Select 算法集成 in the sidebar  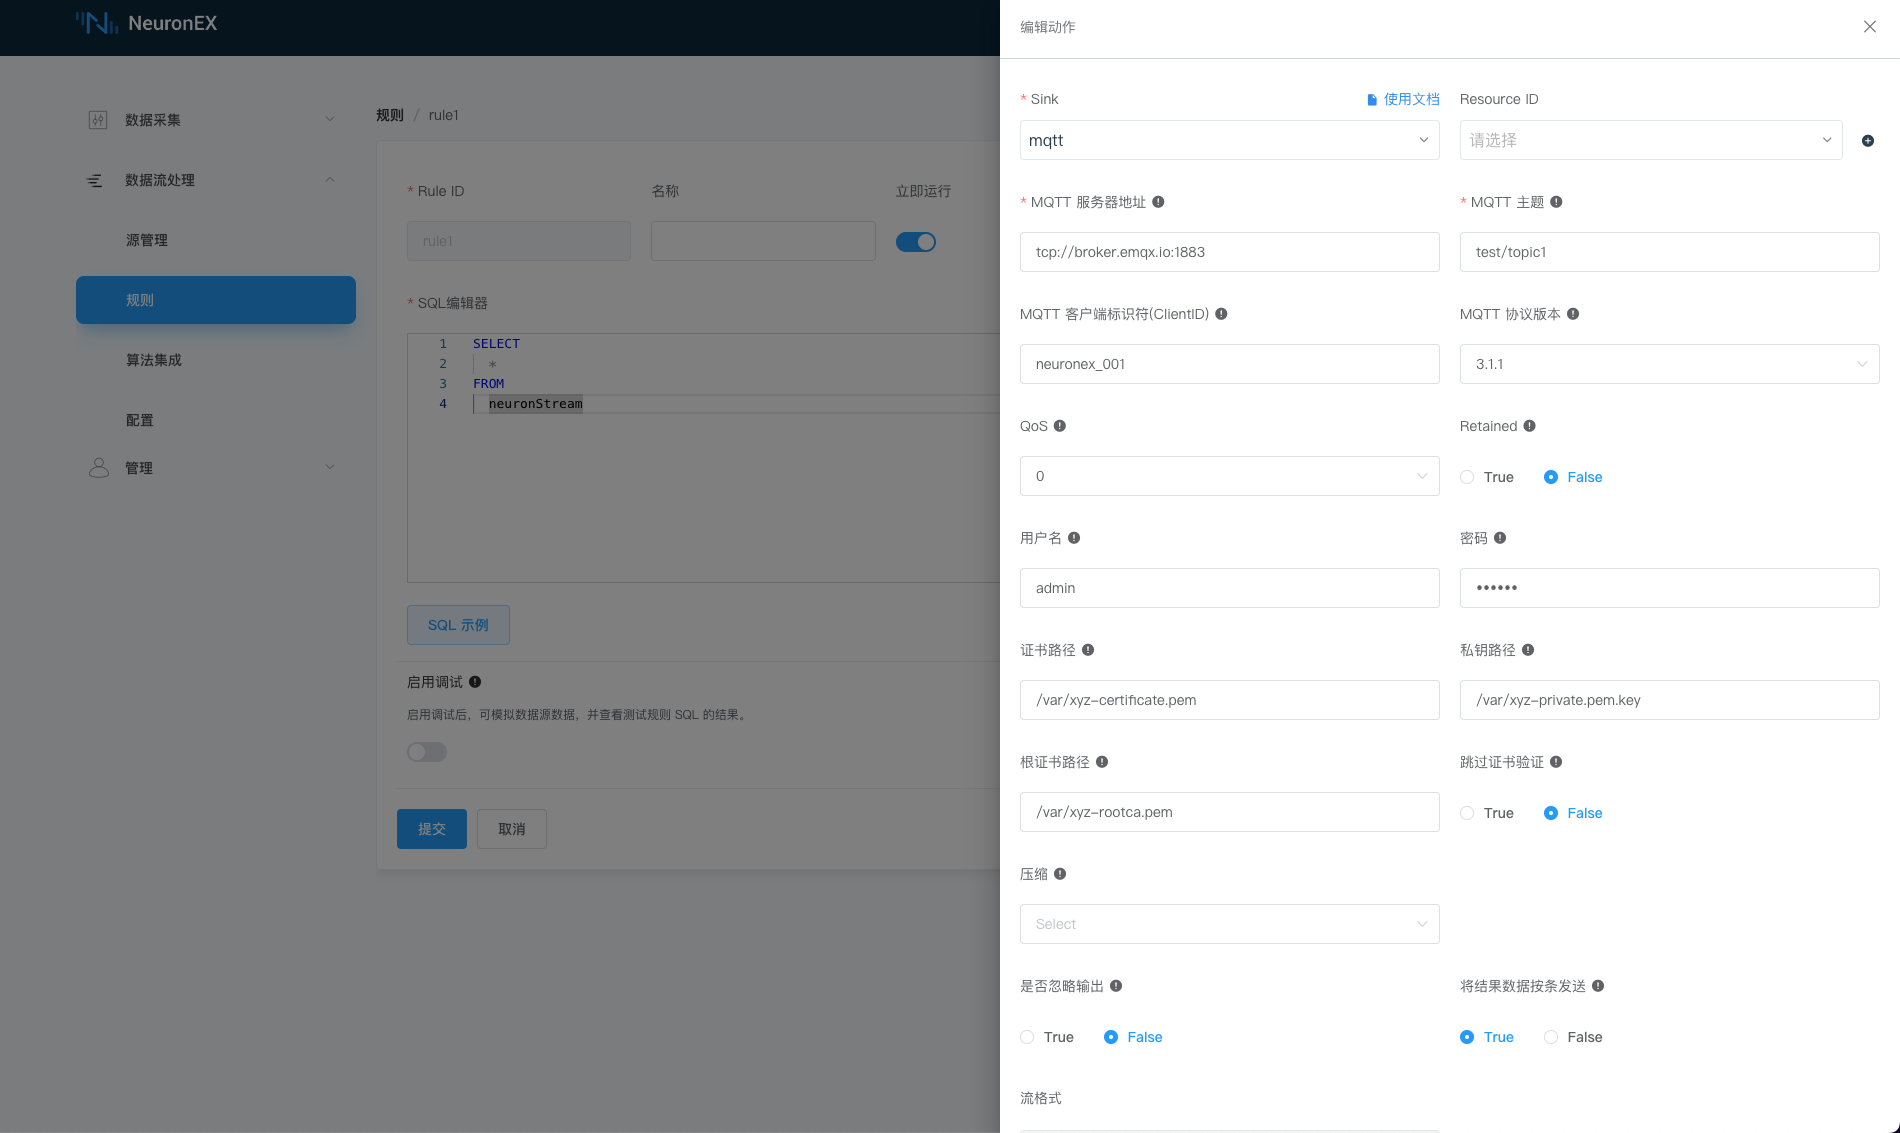click(154, 360)
